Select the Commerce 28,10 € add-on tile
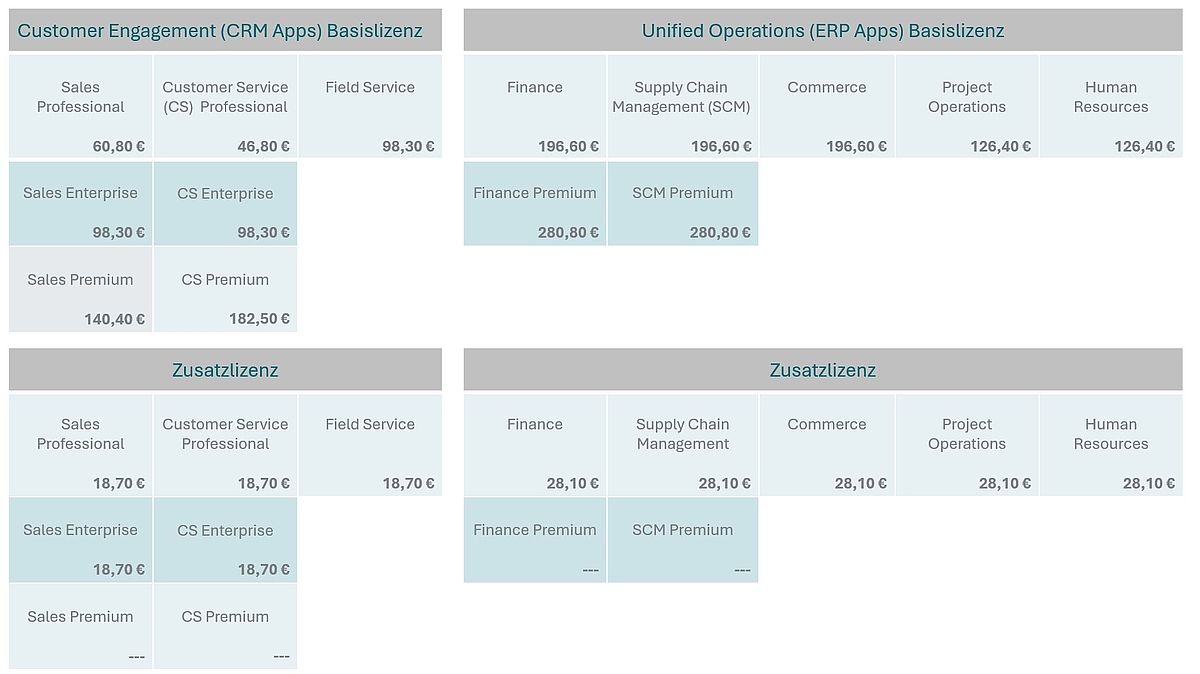Screen dimensions: 1200x674 (826, 444)
